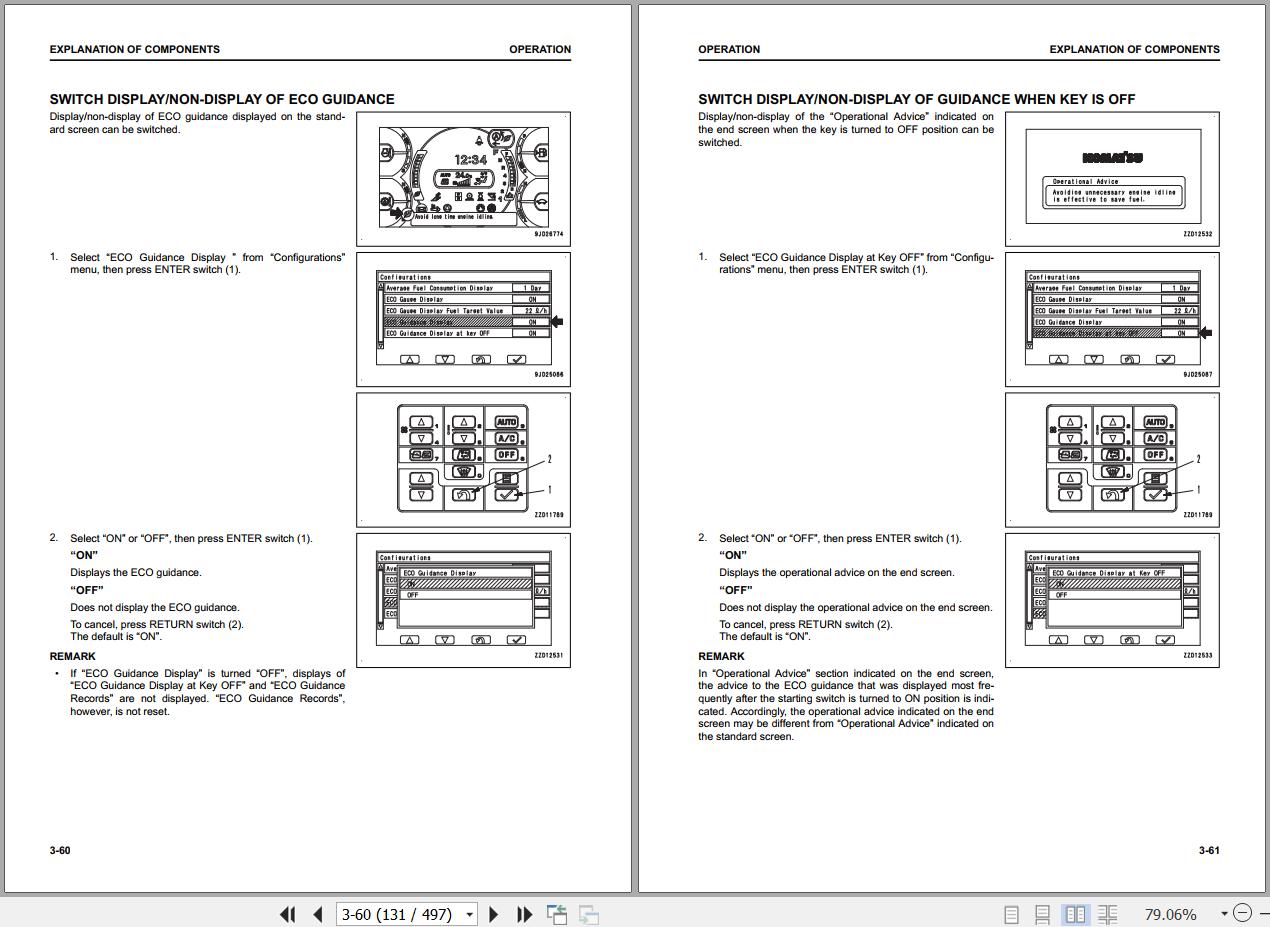This screenshot has height=927, width=1270.
Task: Click the go to previous view icon
Action: (x=557, y=914)
